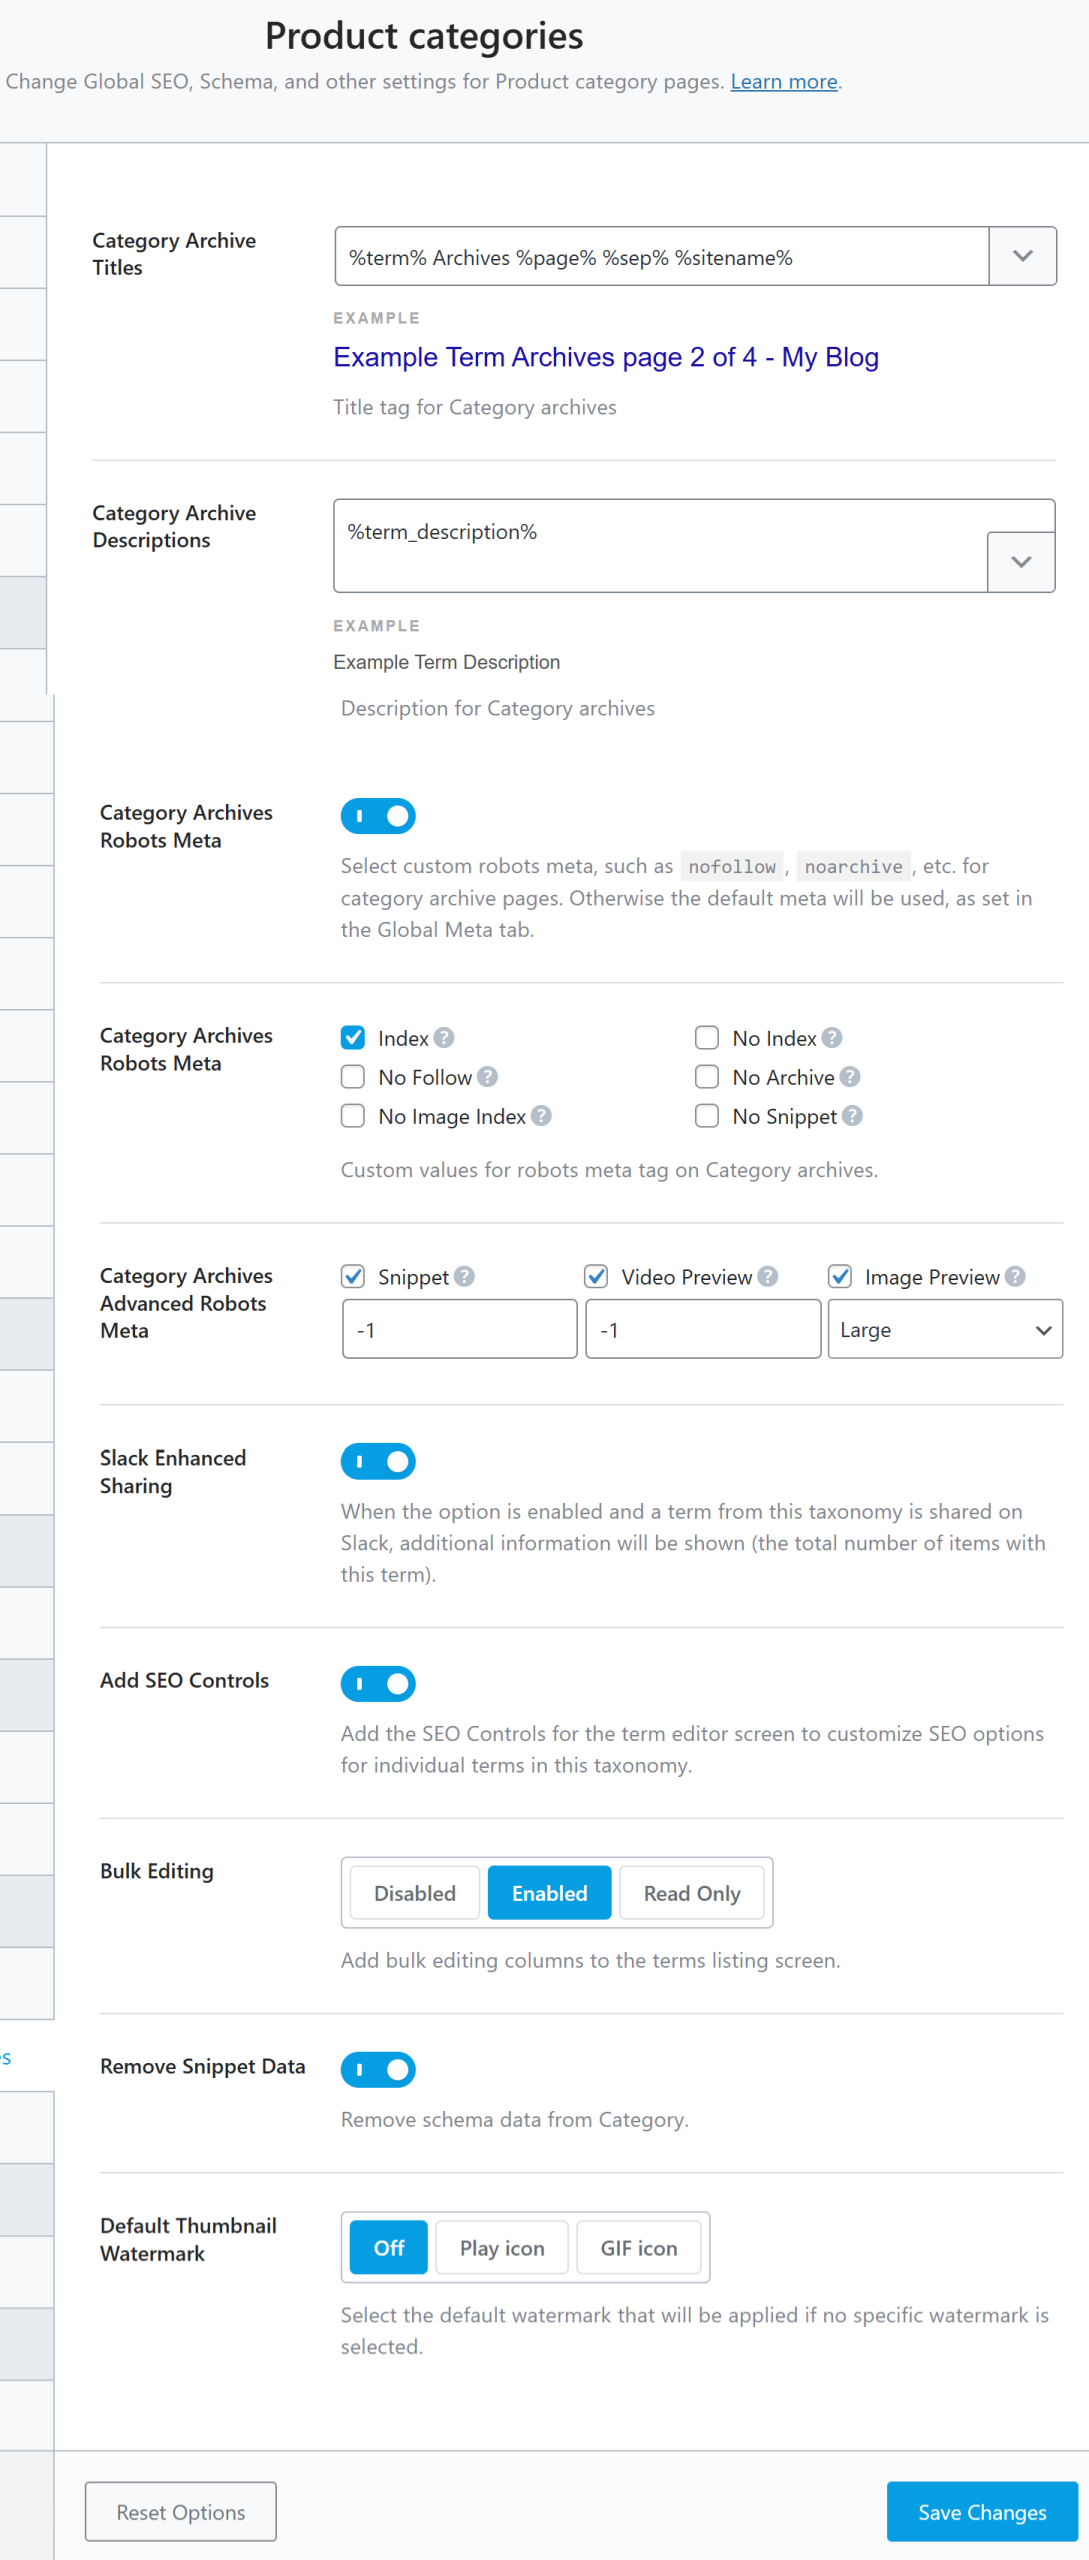Open variable dropdown for Category Archive Titles
The image size is (1089, 2560).
click(1022, 256)
